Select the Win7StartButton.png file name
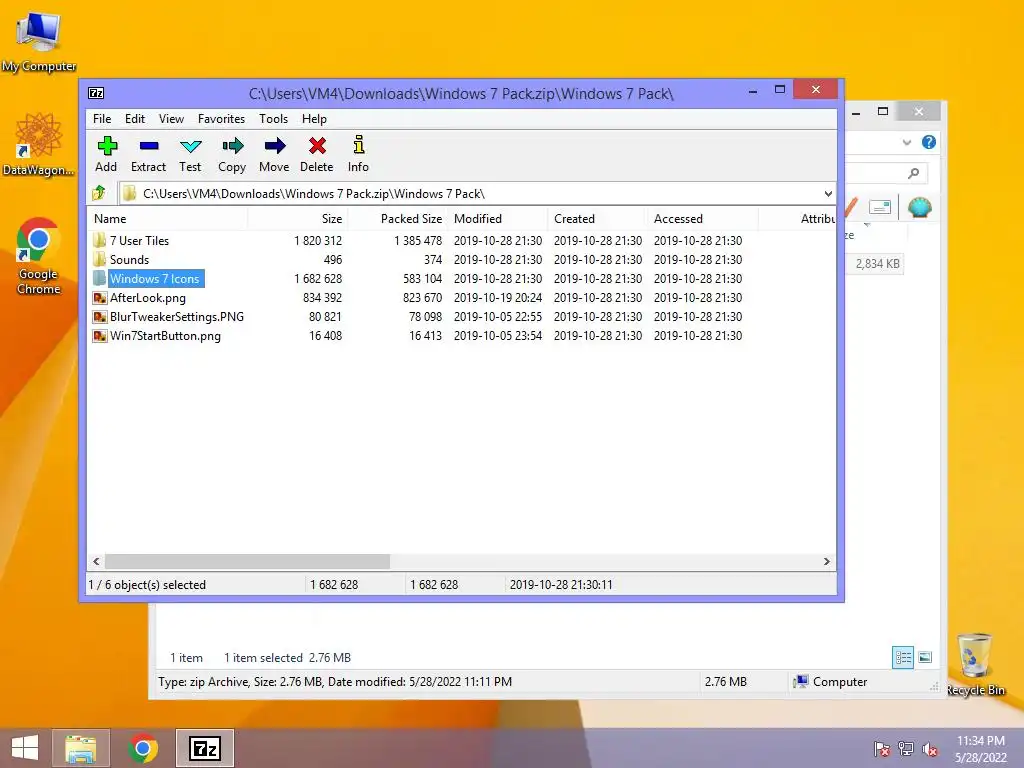The height and width of the screenshot is (768, 1024). tap(165, 336)
